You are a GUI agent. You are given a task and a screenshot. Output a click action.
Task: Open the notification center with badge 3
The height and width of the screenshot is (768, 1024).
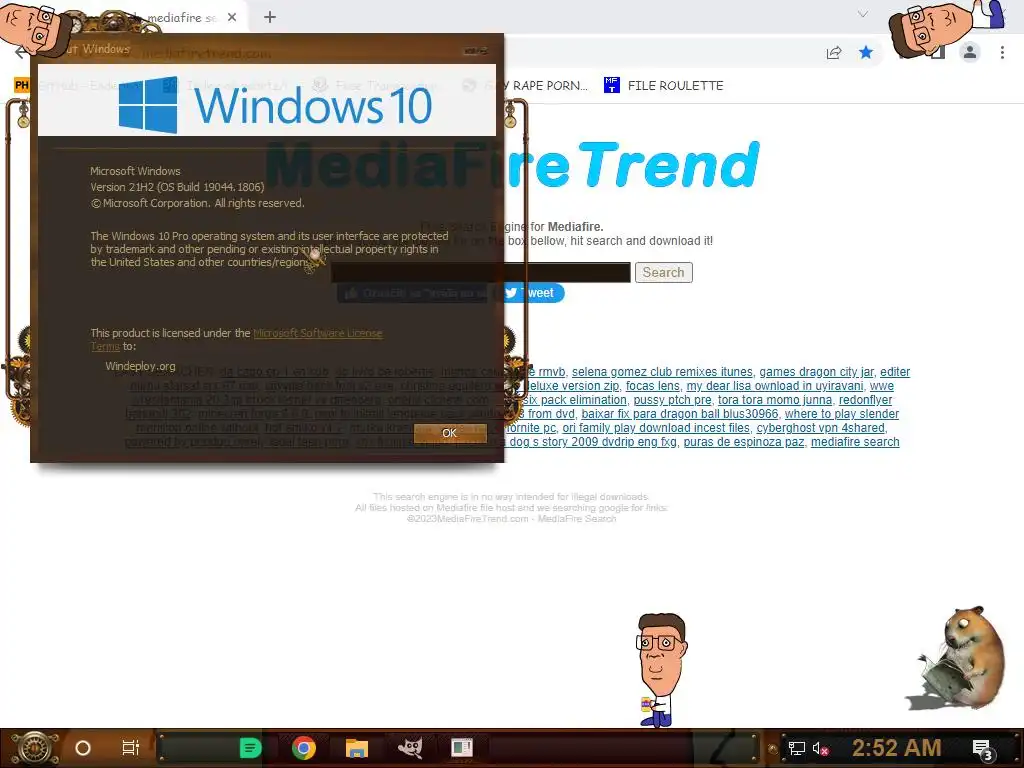(983, 748)
